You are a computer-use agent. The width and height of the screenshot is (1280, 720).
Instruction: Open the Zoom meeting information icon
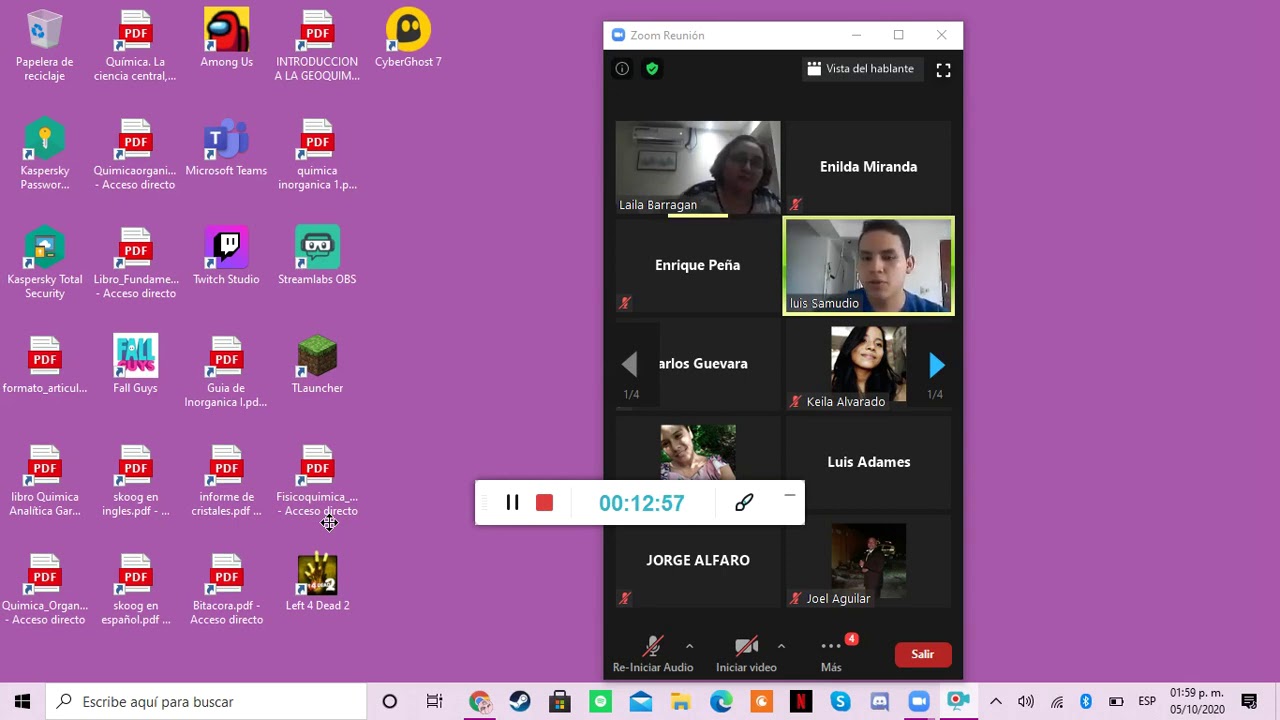(622, 69)
